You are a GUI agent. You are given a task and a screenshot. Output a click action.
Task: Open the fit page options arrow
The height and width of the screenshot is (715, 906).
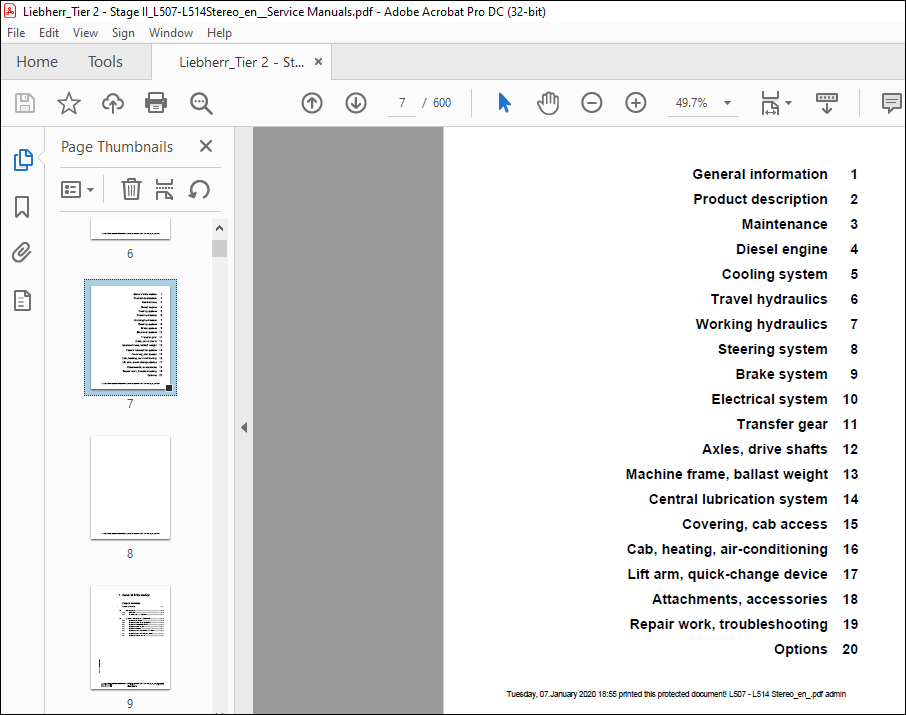(x=789, y=103)
